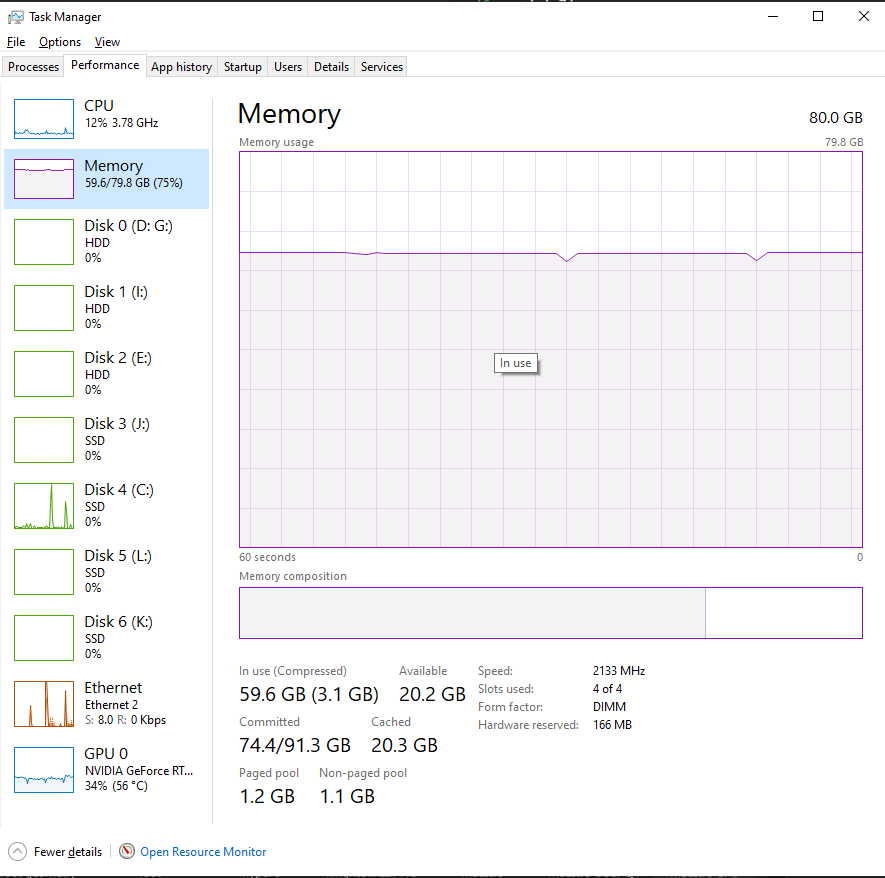This screenshot has width=885, height=878.
Task: Click the Fewer details collapse arrow icon
Action: (x=17, y=851)
